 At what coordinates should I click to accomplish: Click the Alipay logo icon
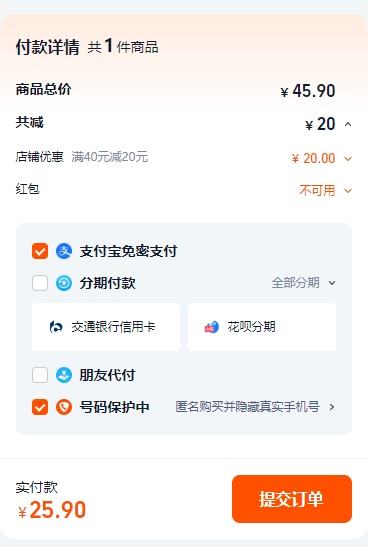(x=64, y=251)
